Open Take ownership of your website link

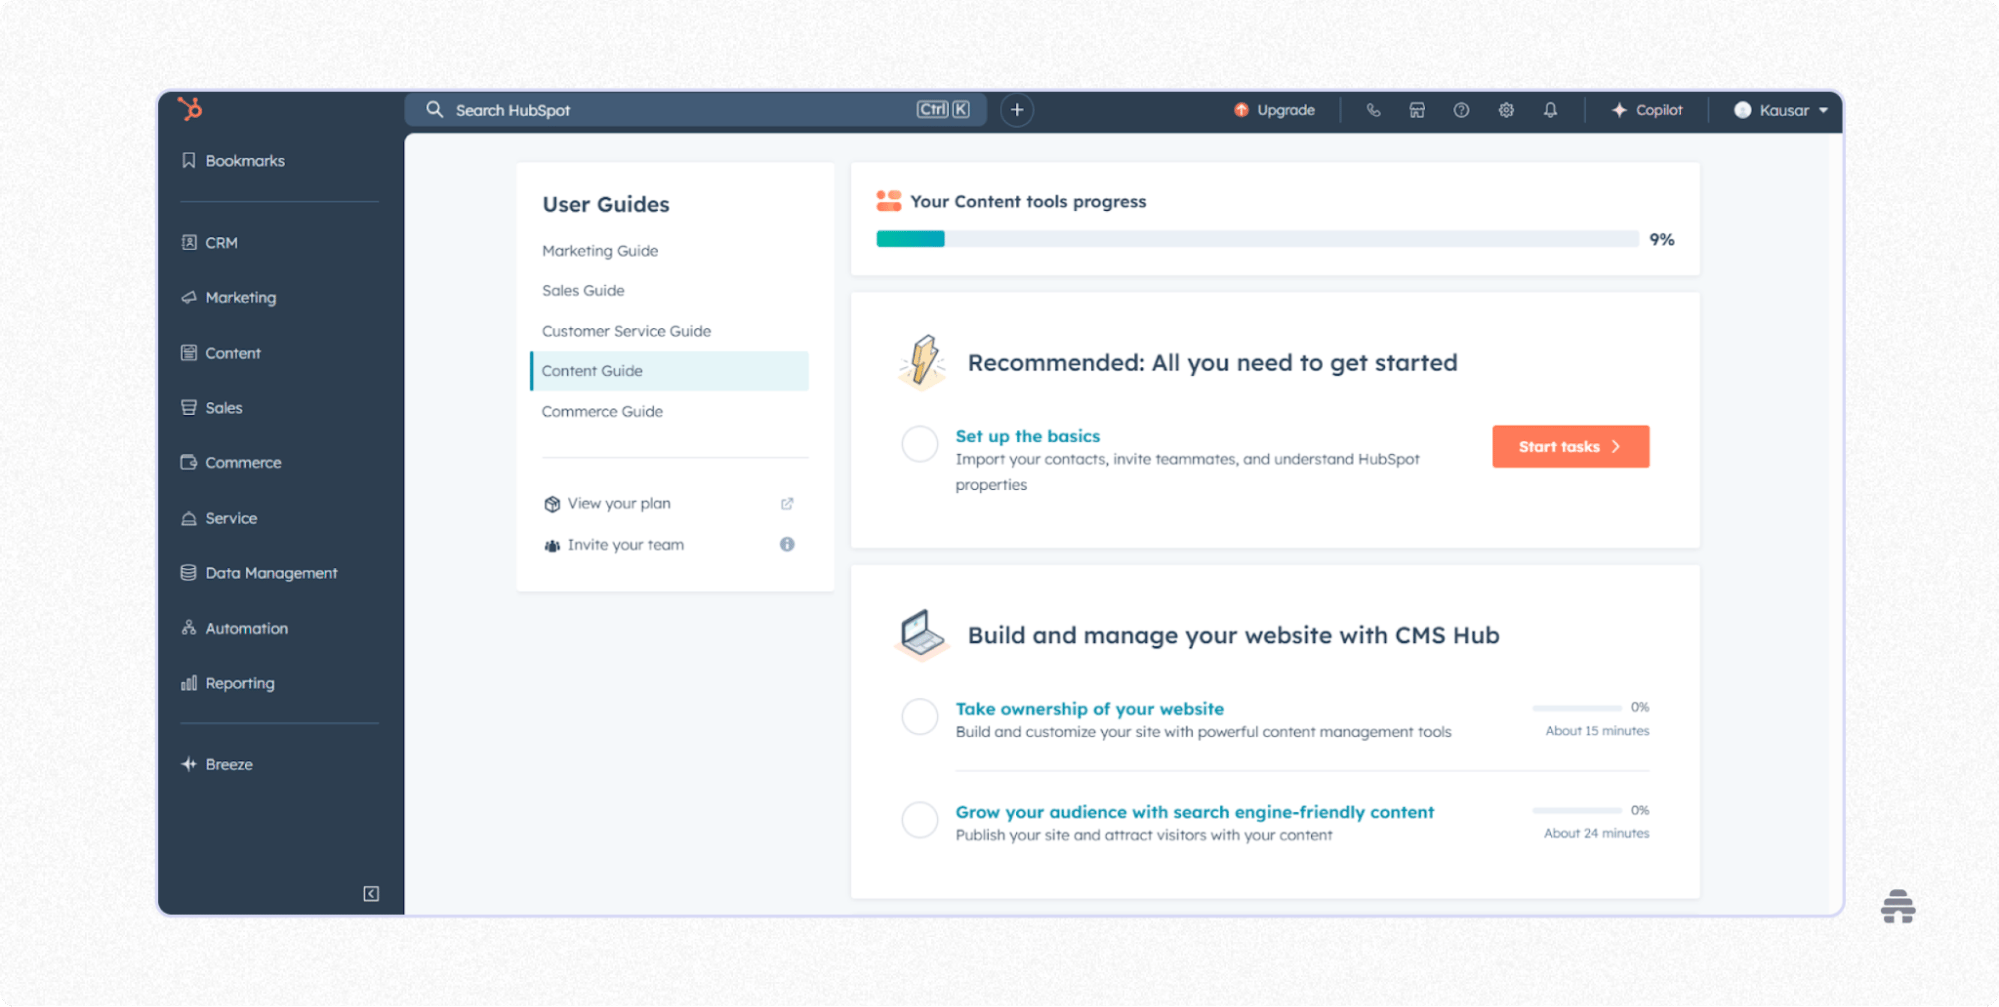(1089, 709)
